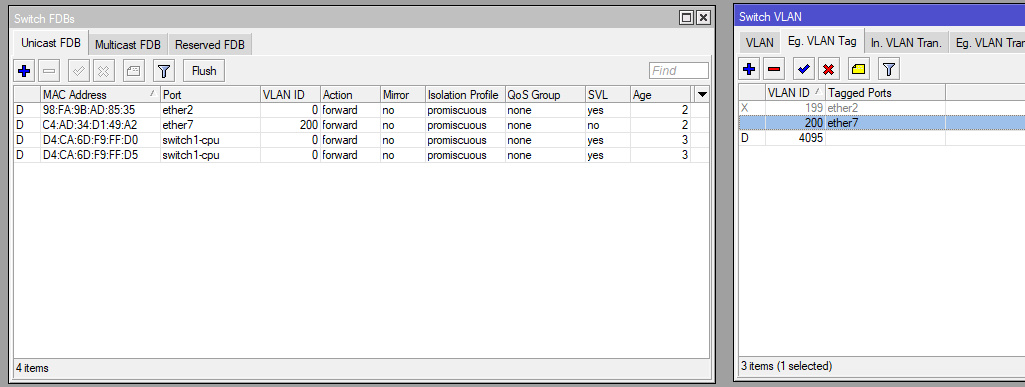Switch to Reserved FDB tab
The width and height of the screenshot is (1025, 387).
pos(210,45)
